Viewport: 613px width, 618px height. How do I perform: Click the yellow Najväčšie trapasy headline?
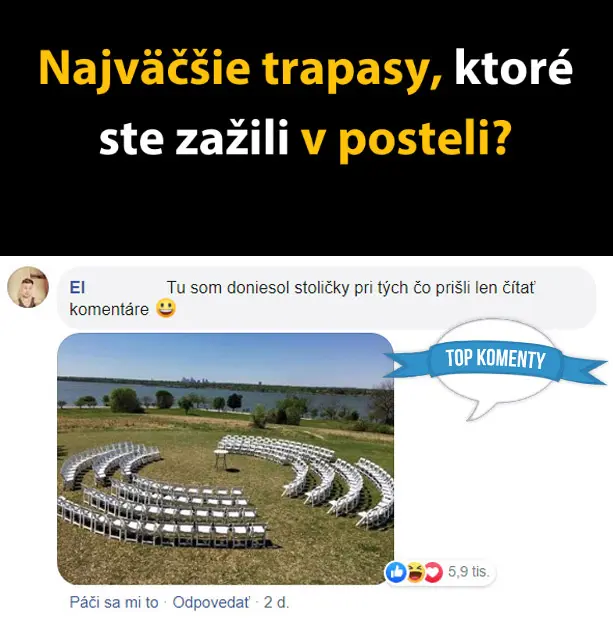coord(241,69)
